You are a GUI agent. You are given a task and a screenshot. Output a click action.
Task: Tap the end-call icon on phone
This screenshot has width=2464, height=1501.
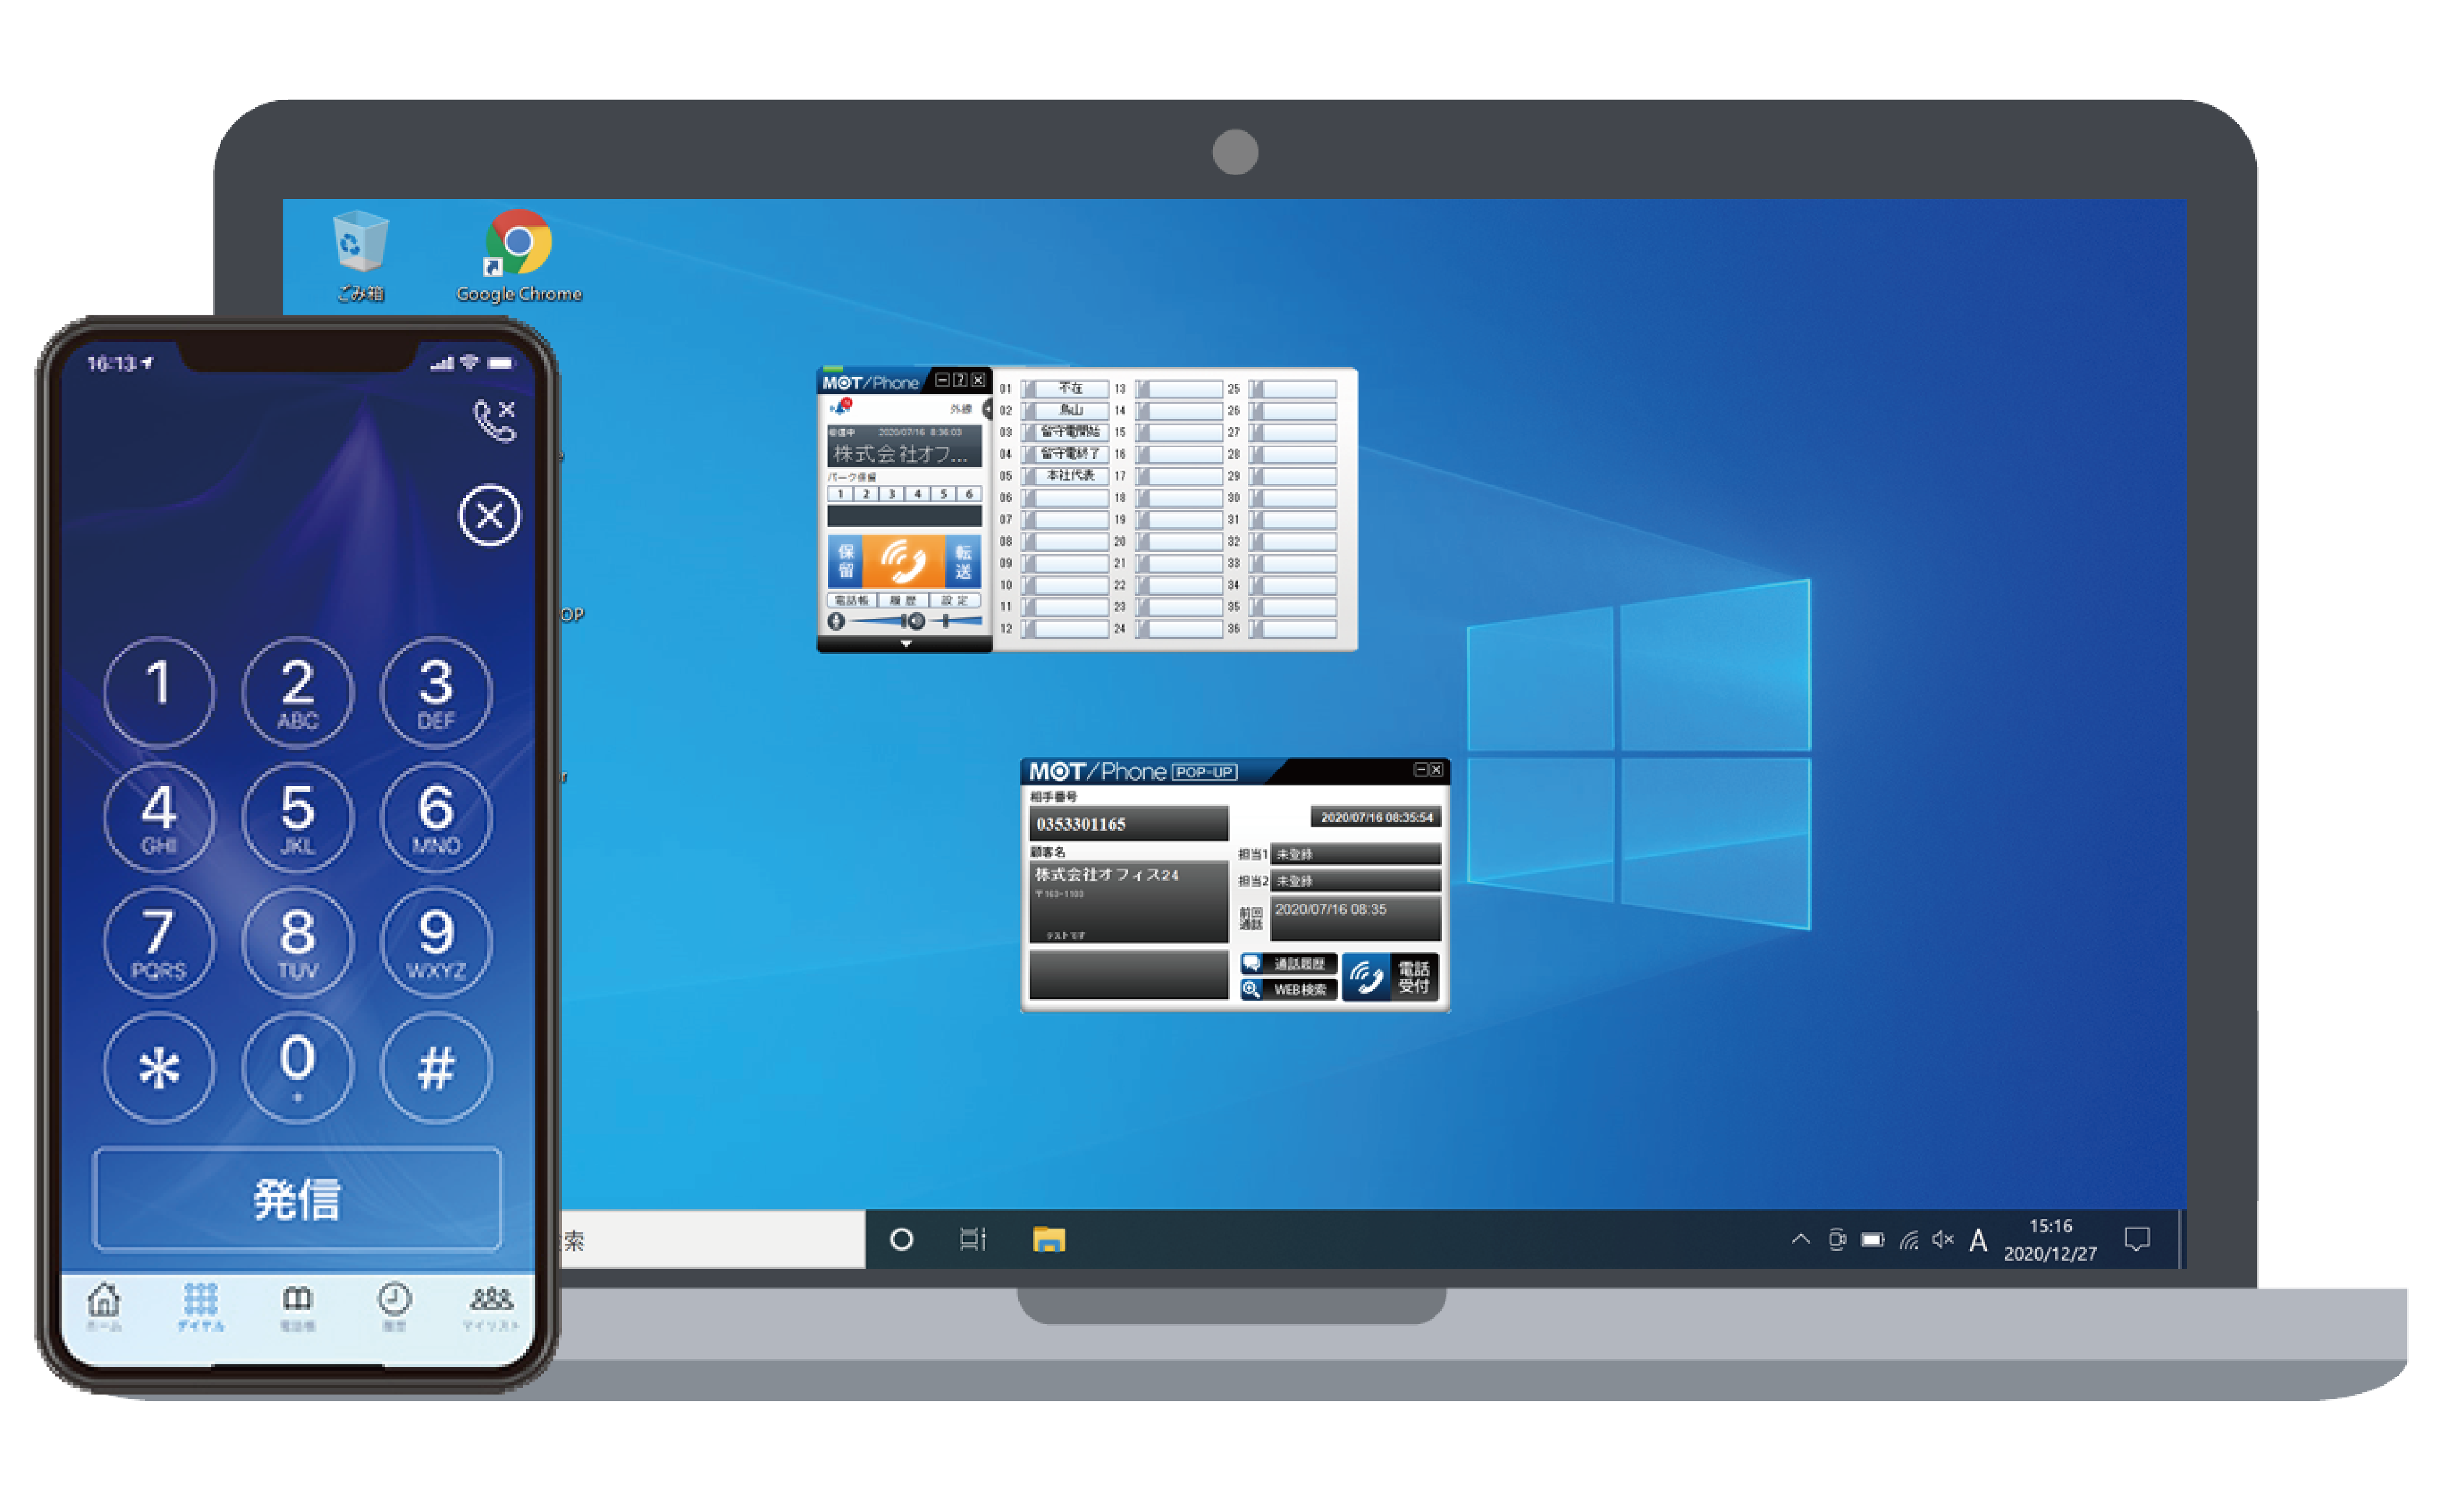point(494,420)
